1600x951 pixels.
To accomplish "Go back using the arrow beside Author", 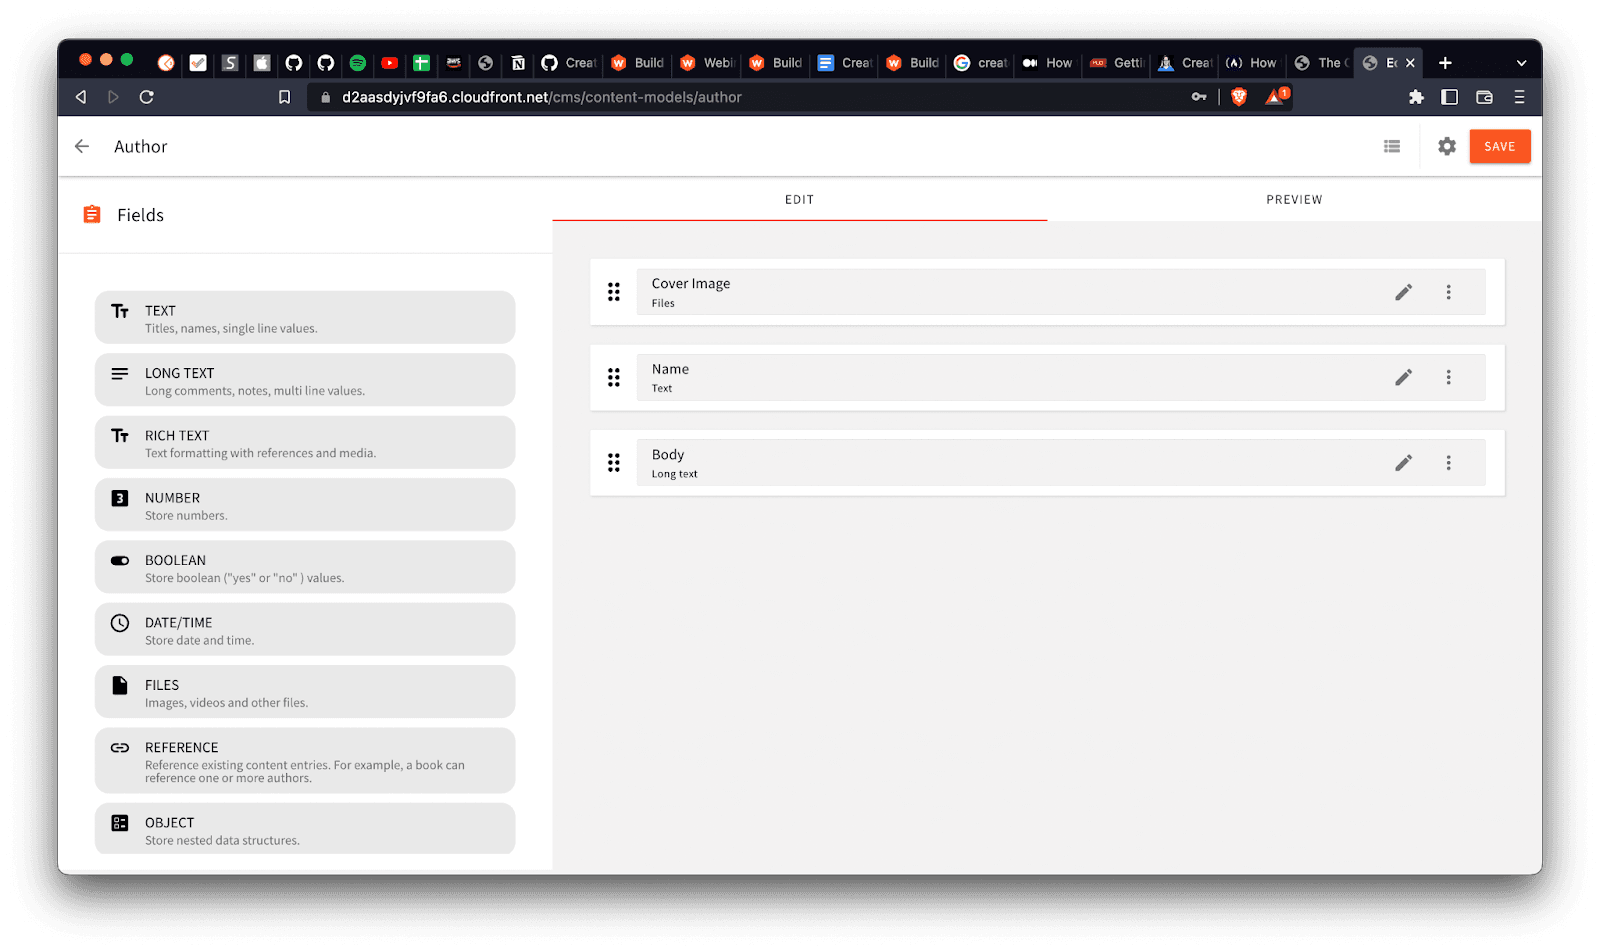I will (82, 147).
